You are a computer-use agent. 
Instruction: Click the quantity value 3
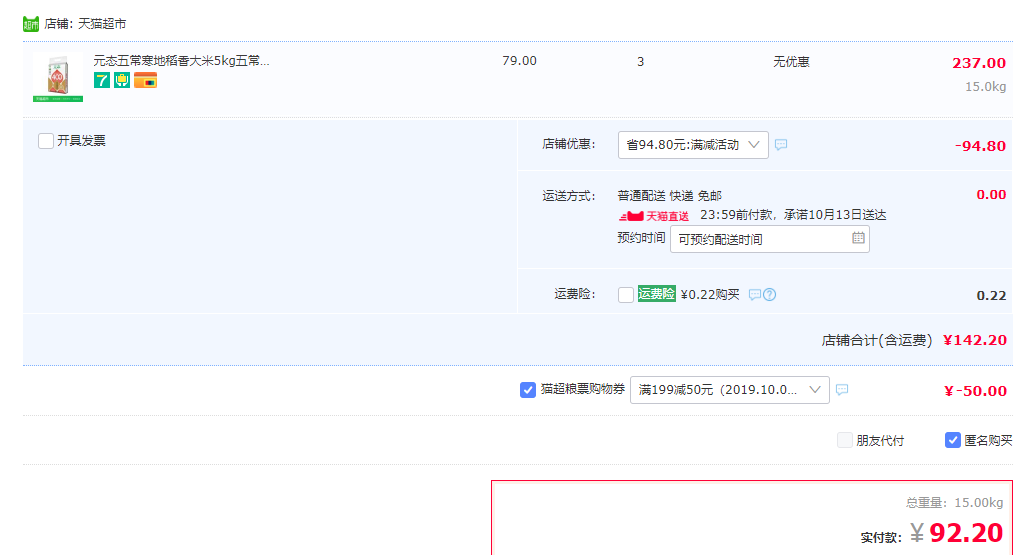click(x=641, y=62)
